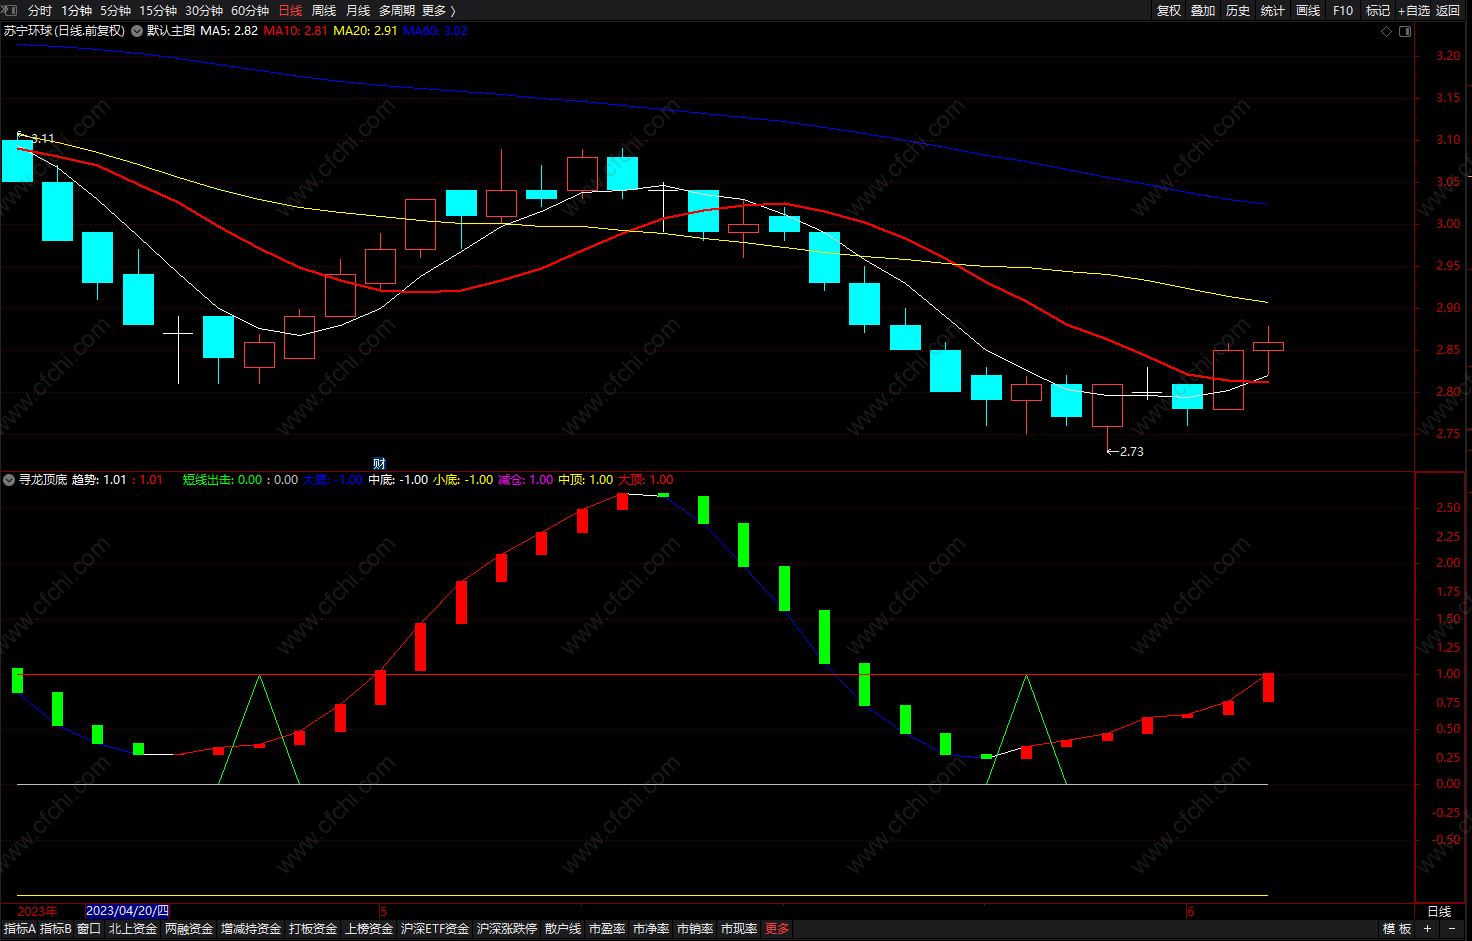Activate 画线 drawing tools
Screen dimensions: 1472x941
1308,10
